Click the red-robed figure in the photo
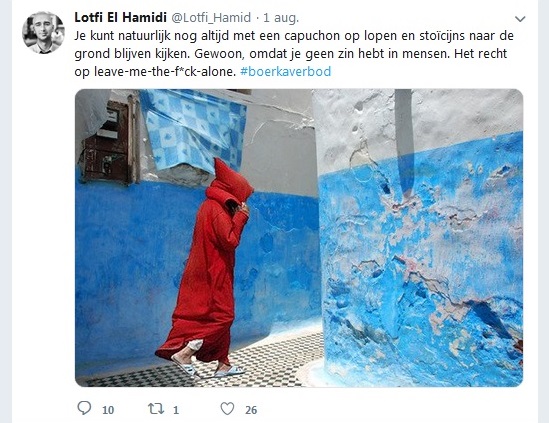This screenshot has height=423, width=549. click(205, 266)
